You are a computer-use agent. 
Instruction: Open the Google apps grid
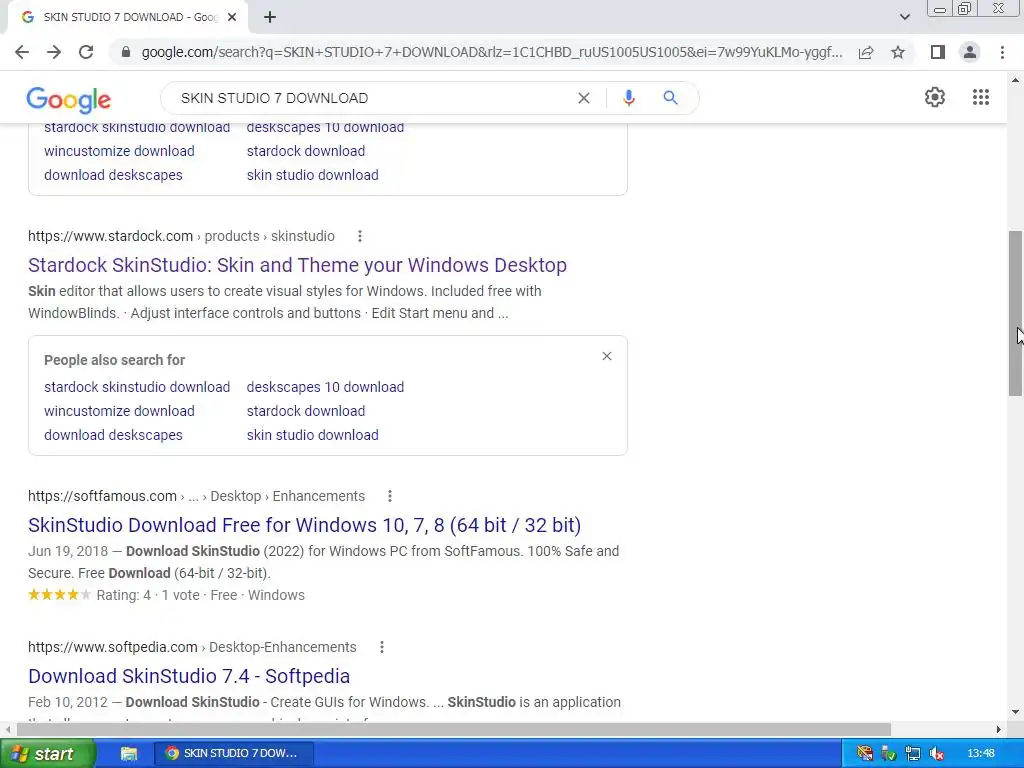[x=980, y=97]
